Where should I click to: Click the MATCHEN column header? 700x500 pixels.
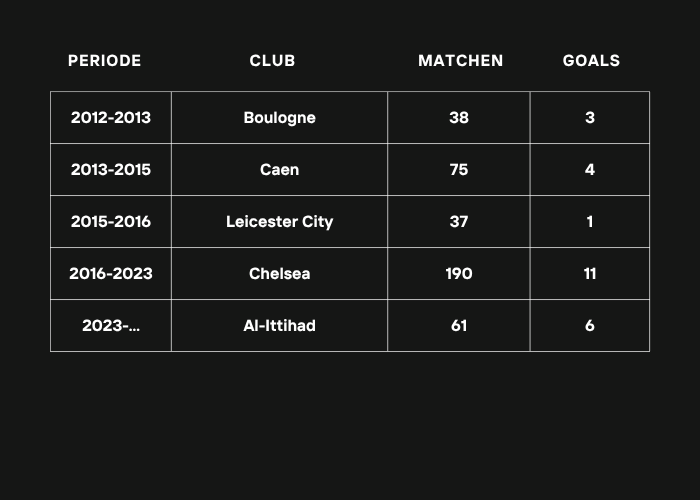click(x=461, y=61)
